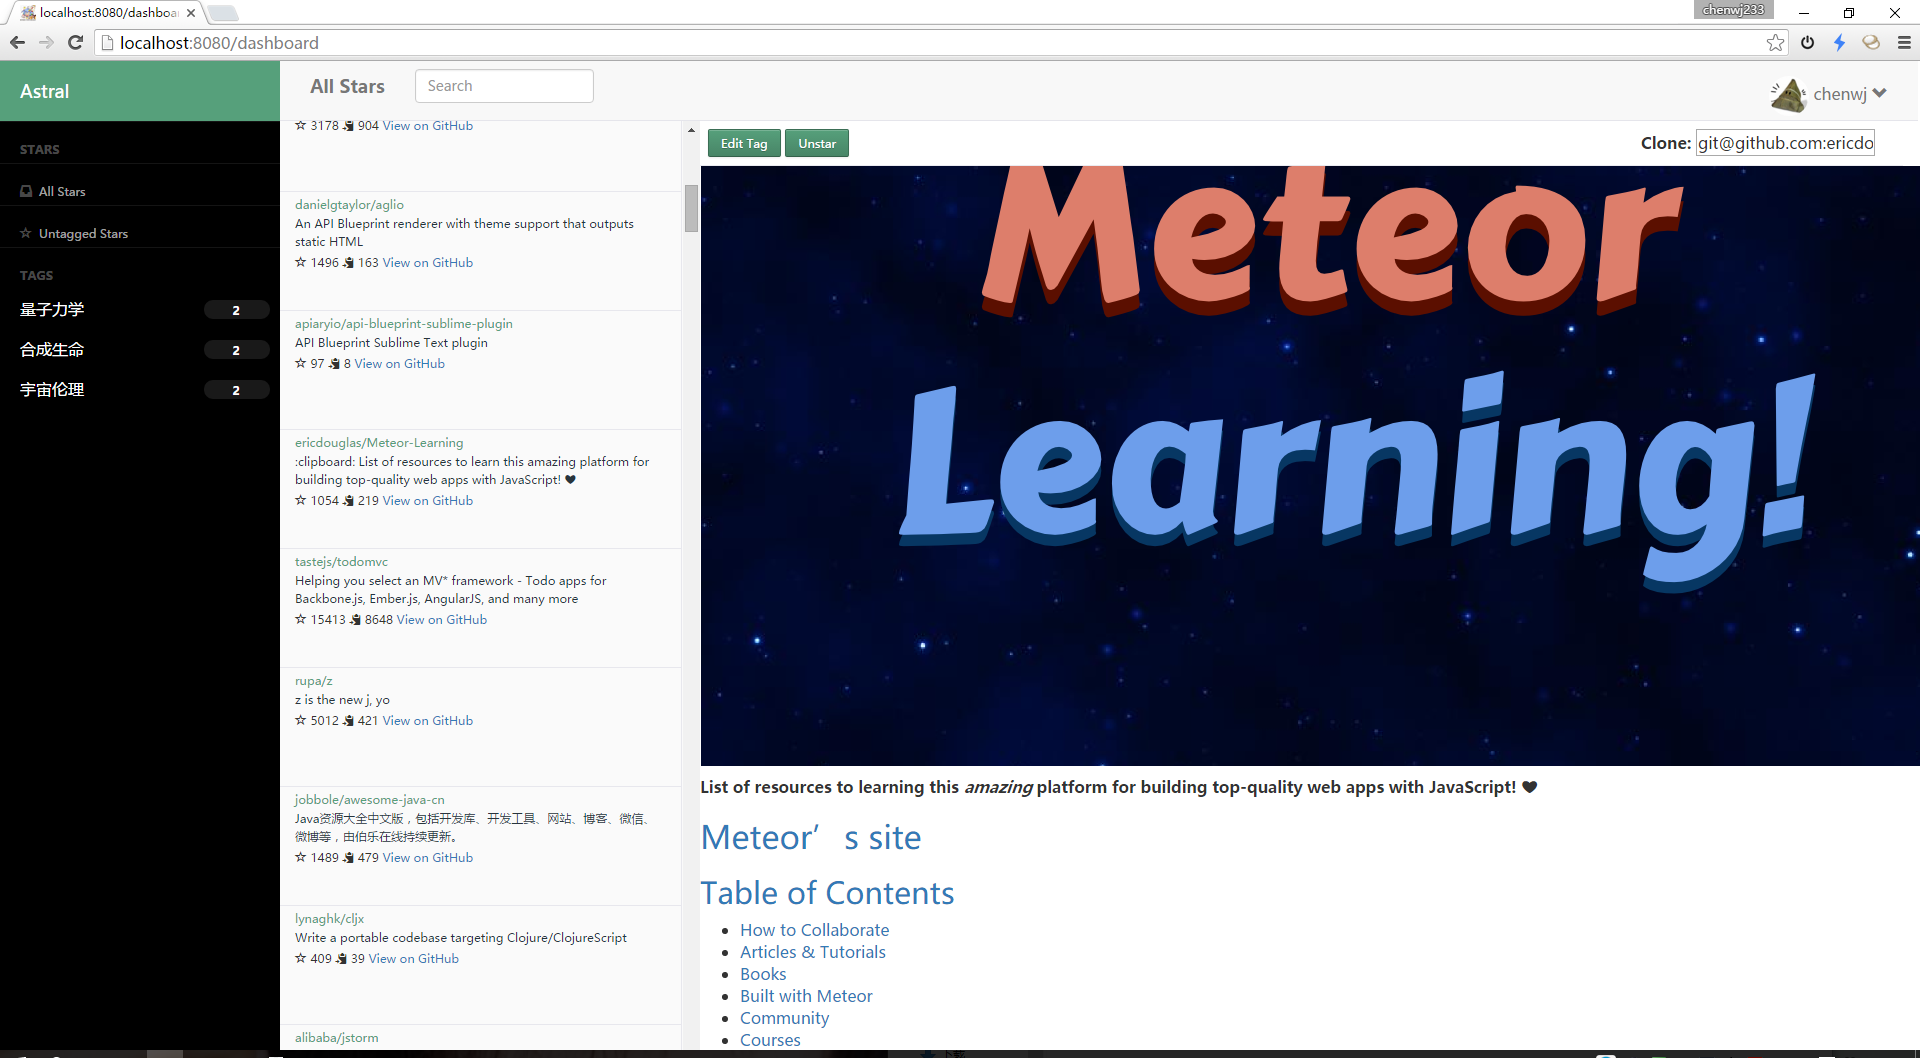View Meteor-Learning on GitHub link
The image size is (1920, 1058).
point(427,500)
